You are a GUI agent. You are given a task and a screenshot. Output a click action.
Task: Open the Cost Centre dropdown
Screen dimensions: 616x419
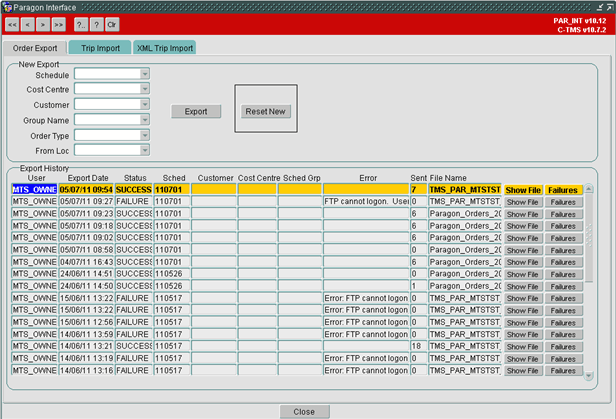(145, 89)
